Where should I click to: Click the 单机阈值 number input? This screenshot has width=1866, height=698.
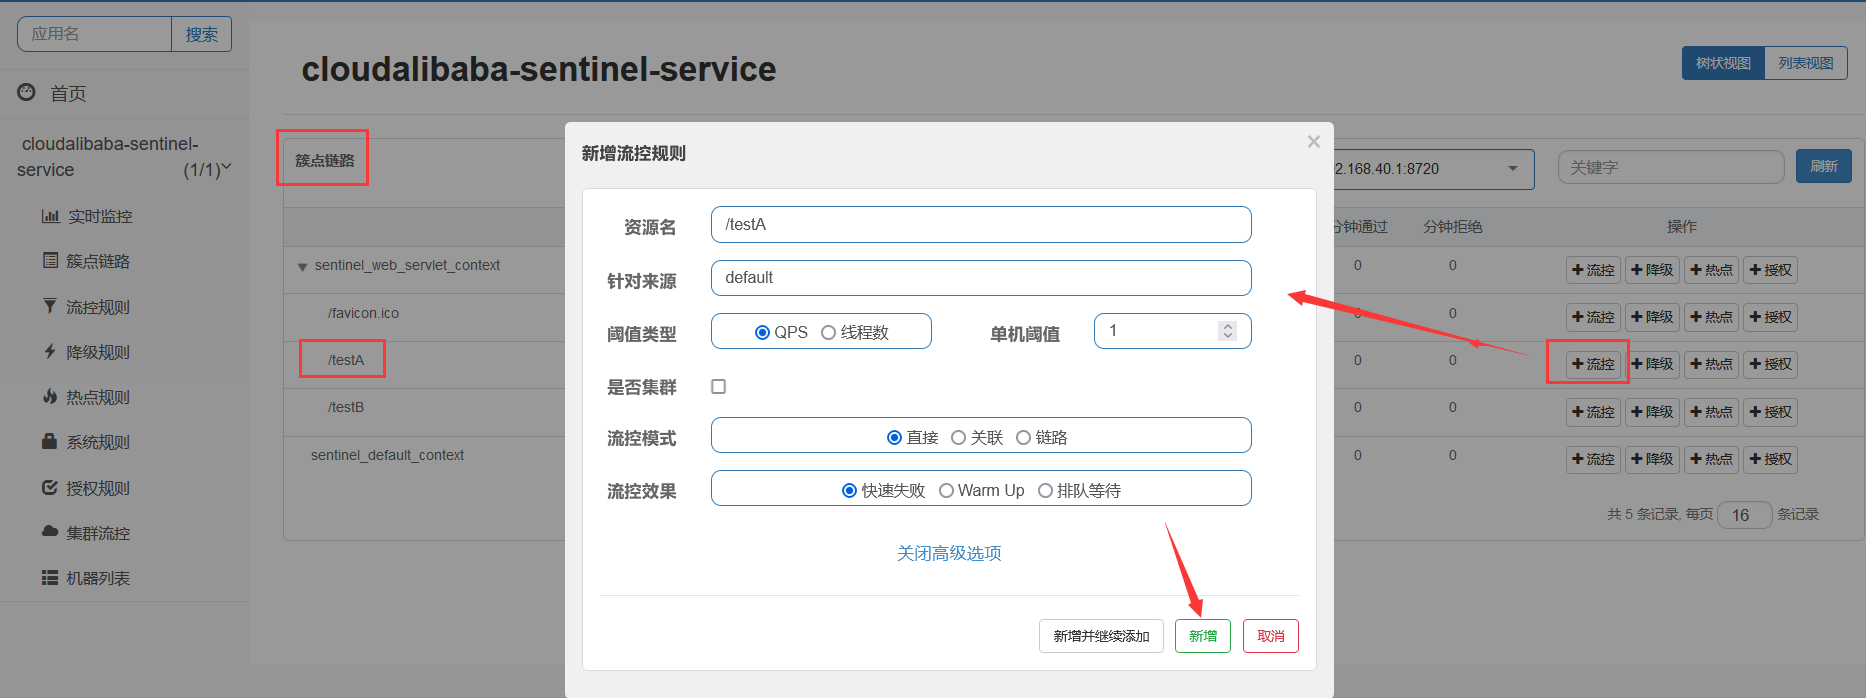(1172, 331)
